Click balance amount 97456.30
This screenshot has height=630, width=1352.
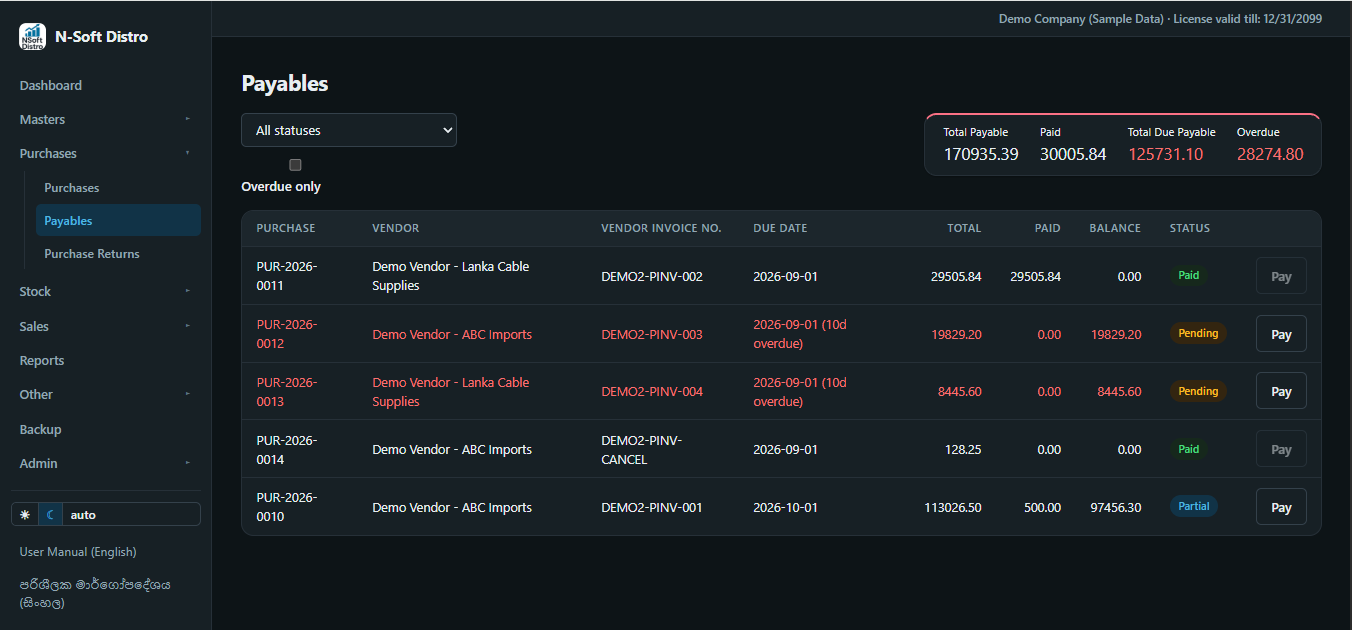pos(1116,507)
